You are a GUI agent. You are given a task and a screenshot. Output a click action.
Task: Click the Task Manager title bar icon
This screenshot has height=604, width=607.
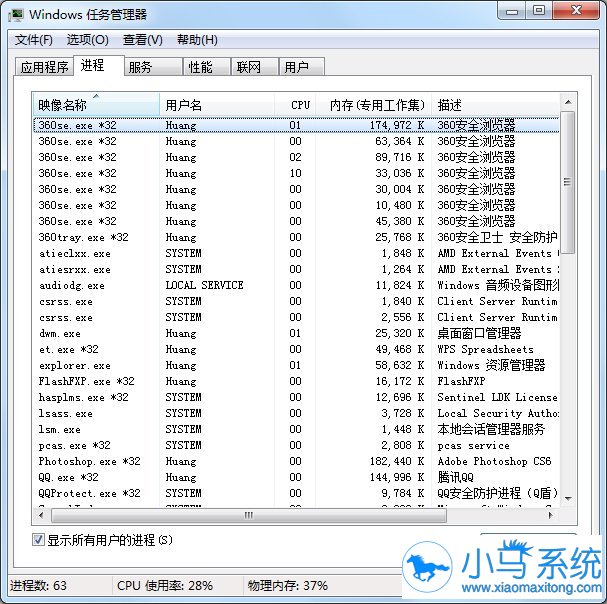coord(16,15)
